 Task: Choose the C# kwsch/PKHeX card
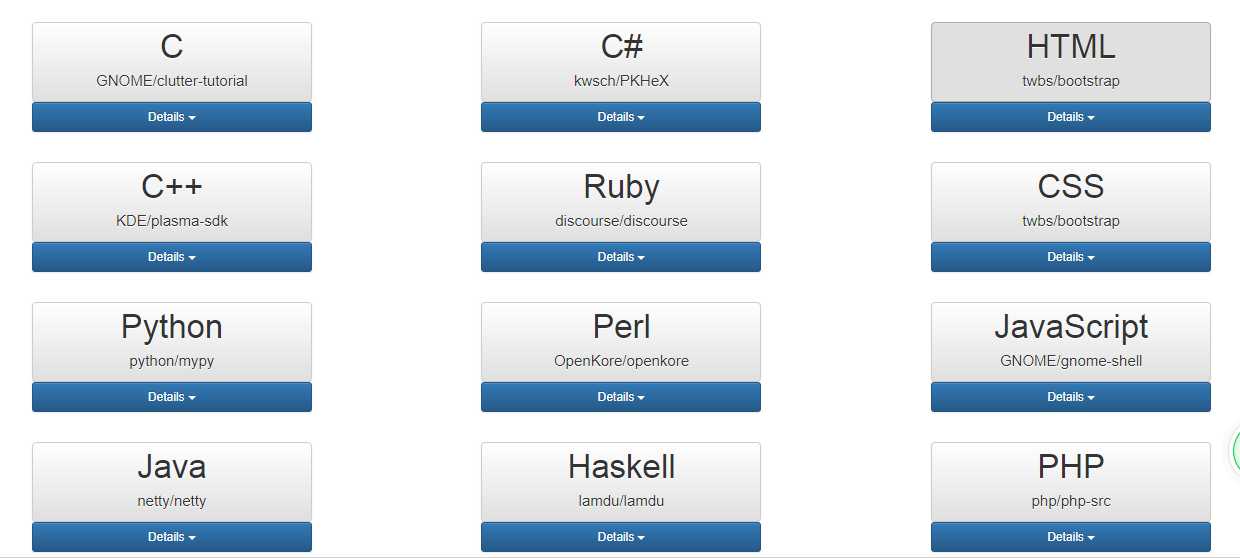621,62
